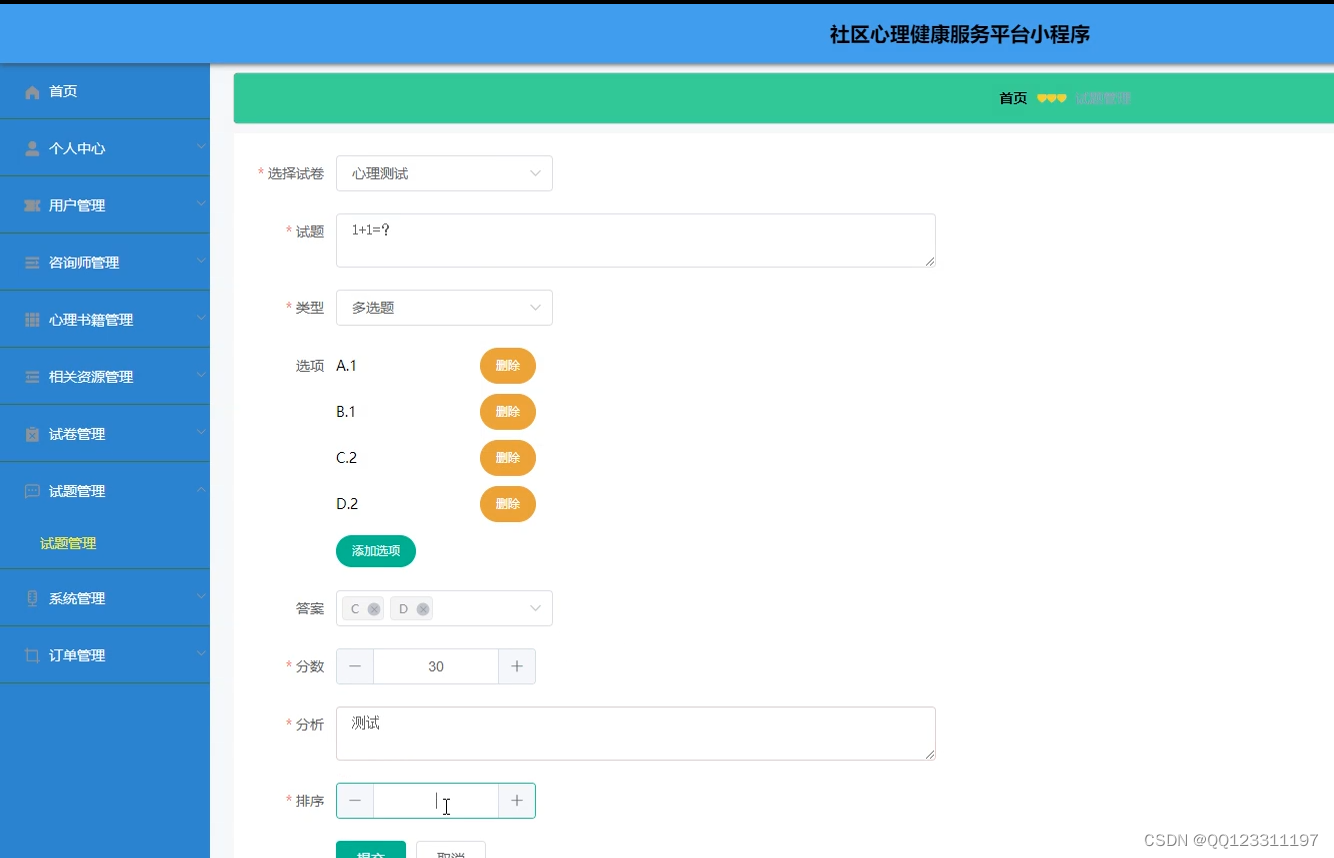The image size is (1334, 858).
Task: Go to 首页 in the sidebar
Action: tap(105, 91)
